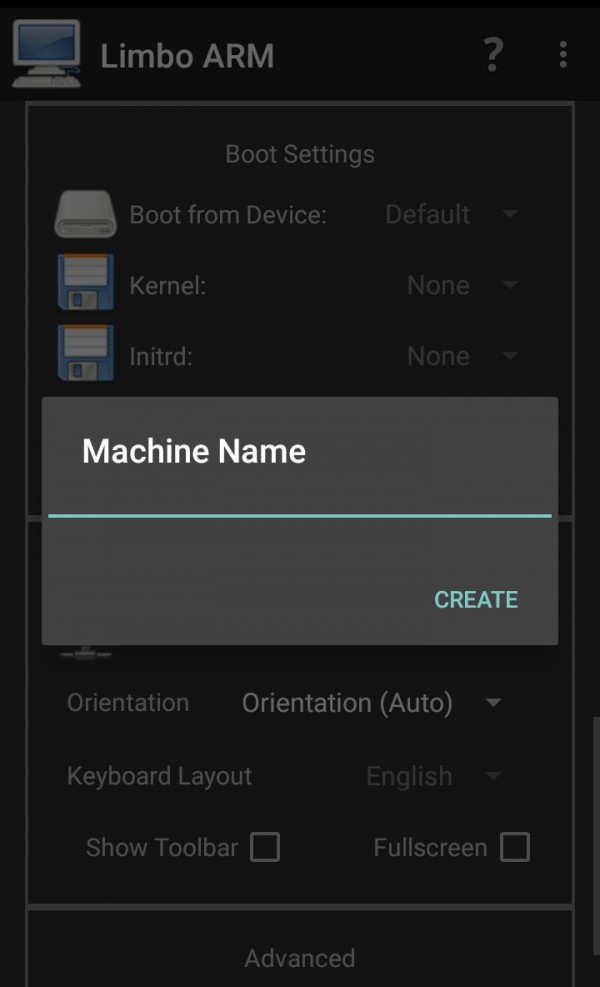Tap the Limbo ARM computer logo
This screenshot has width=600, height=987.
[x=47, y=54]
